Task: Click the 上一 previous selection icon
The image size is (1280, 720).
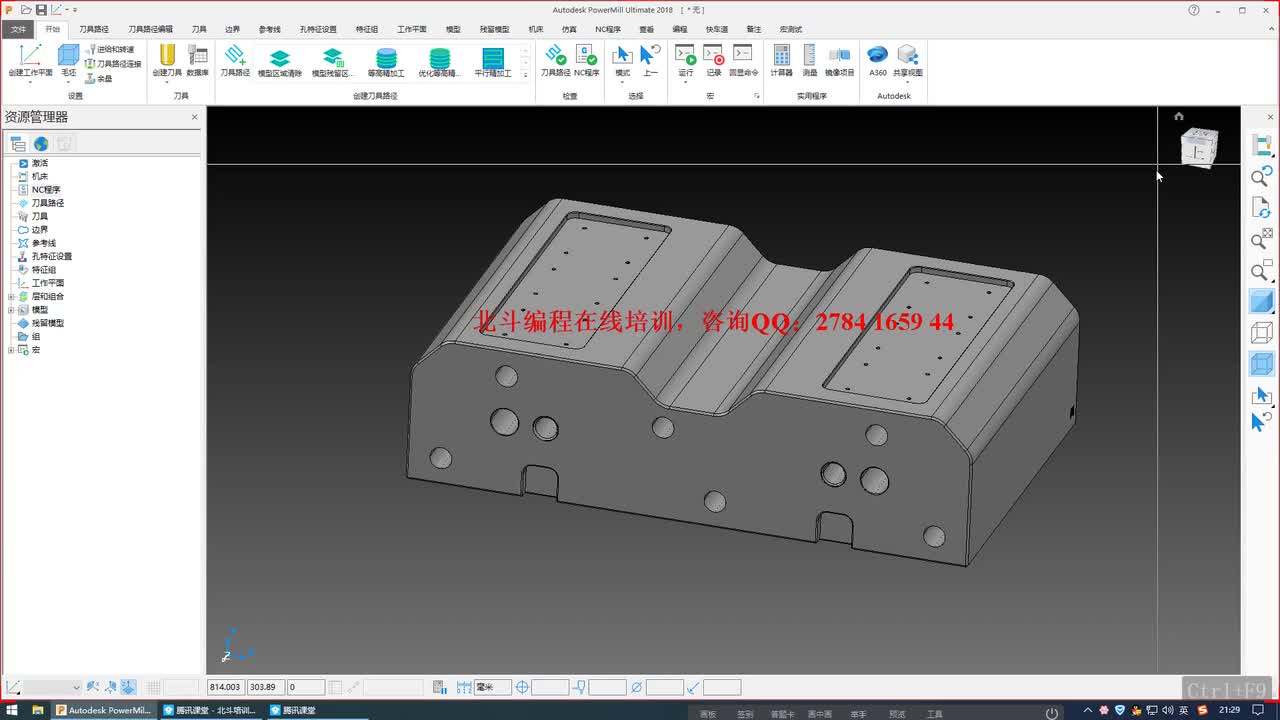Action: 650,56
